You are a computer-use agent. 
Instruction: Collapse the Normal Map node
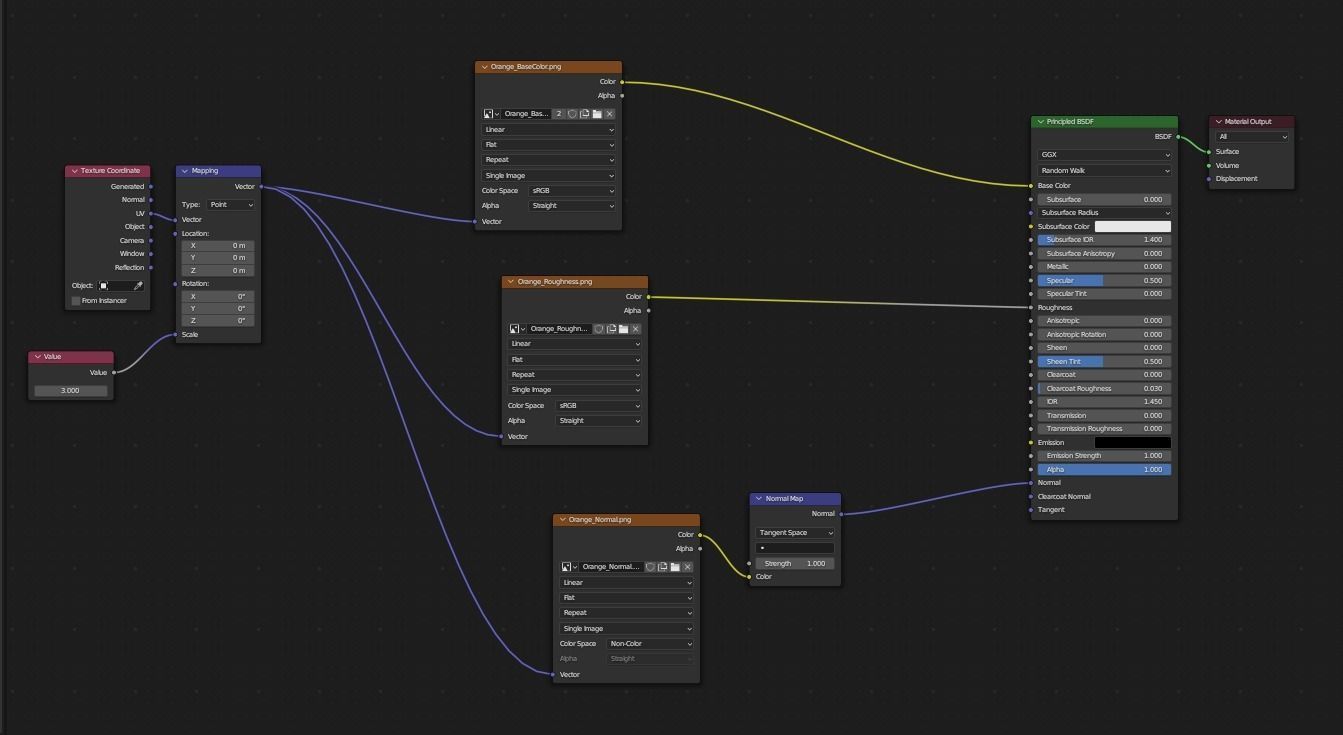coord(758,499)
